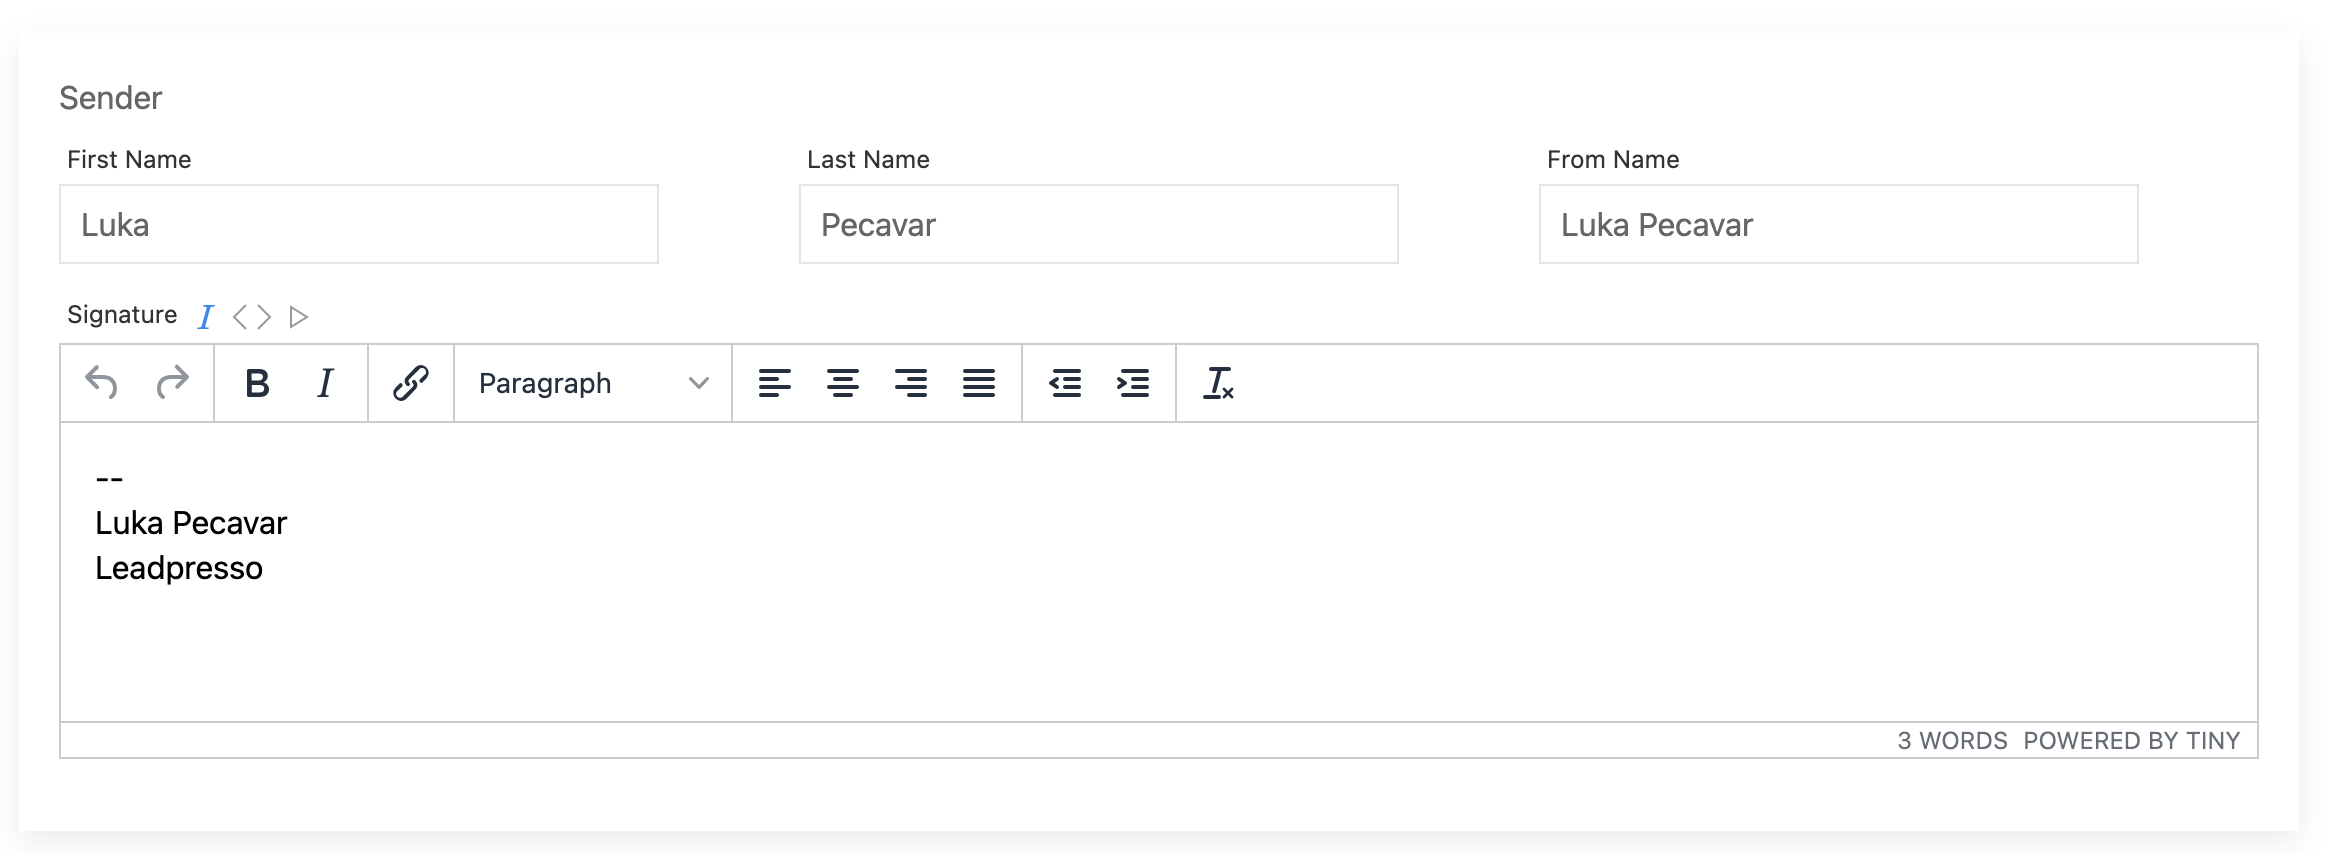The height and width of the screenshot is (854, 2326).
Task: Justify the signature text
Action: pos(979,383)
